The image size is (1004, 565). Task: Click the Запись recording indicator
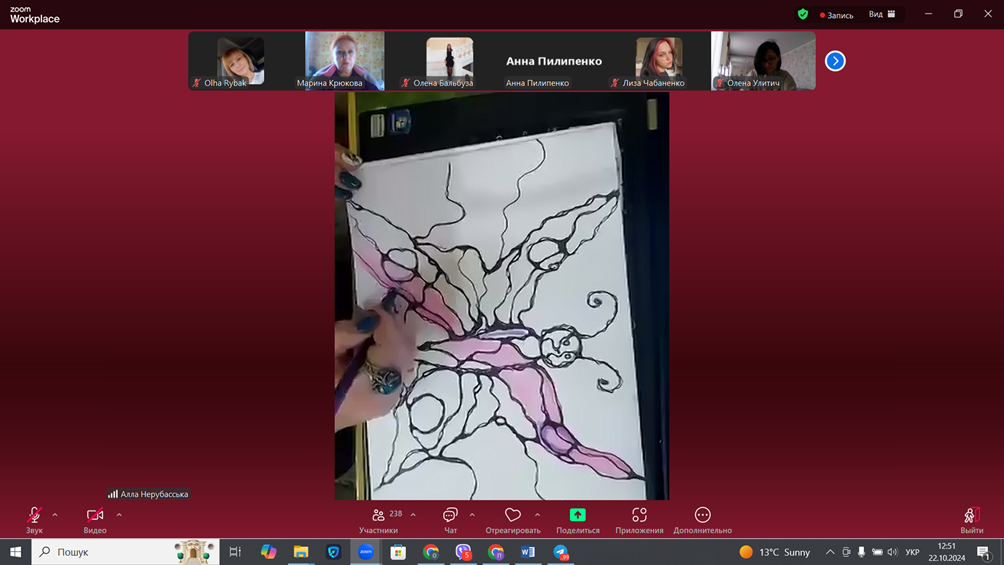pos(837,15)
